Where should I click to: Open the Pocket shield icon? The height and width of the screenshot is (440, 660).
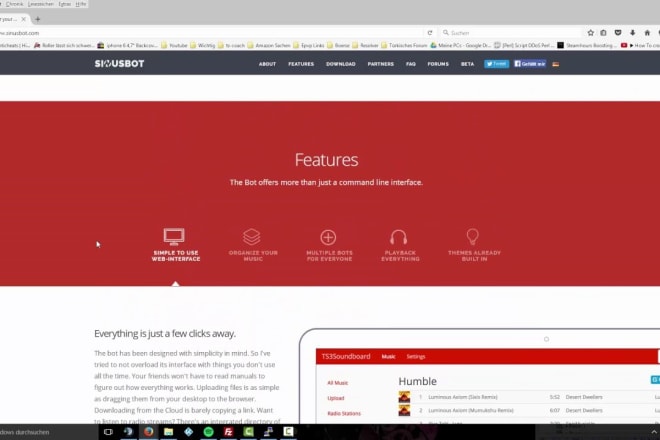tap(618, 33)
